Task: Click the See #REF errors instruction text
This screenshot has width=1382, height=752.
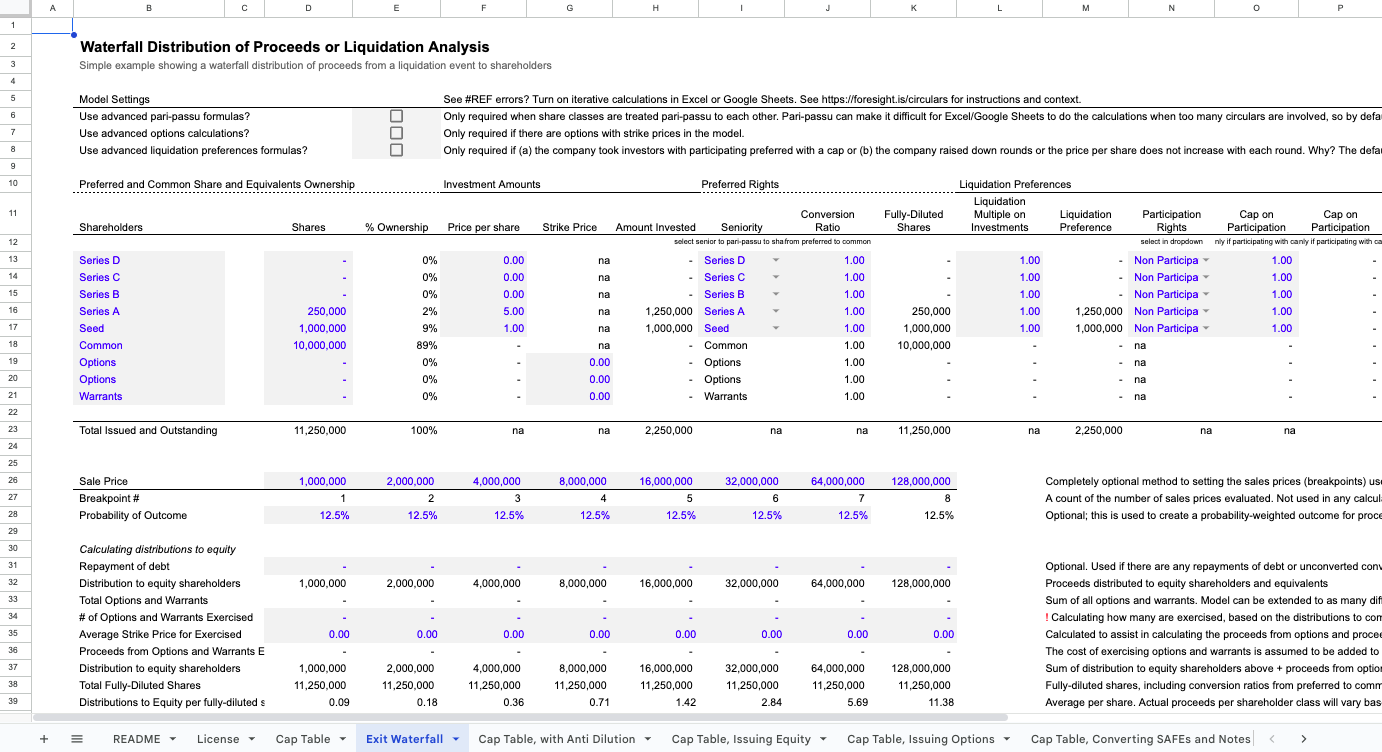Action: click(762, 99)
